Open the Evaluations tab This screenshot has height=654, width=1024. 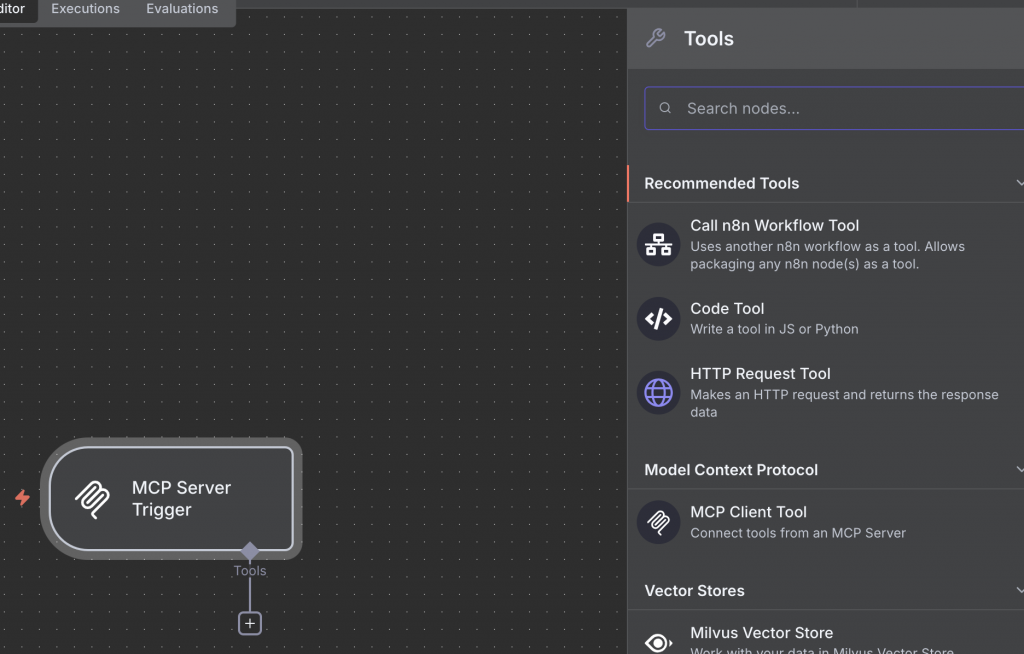(x=182, y=9)
